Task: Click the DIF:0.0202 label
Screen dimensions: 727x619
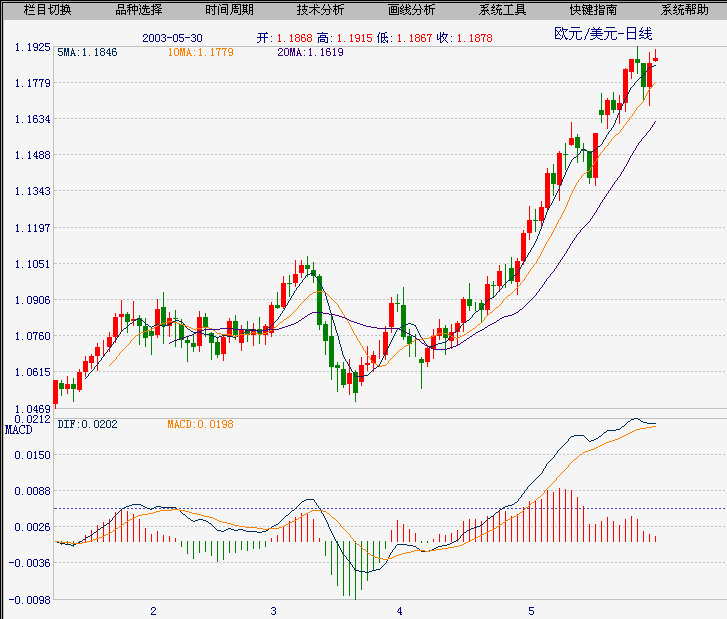Action: (87, 424)
